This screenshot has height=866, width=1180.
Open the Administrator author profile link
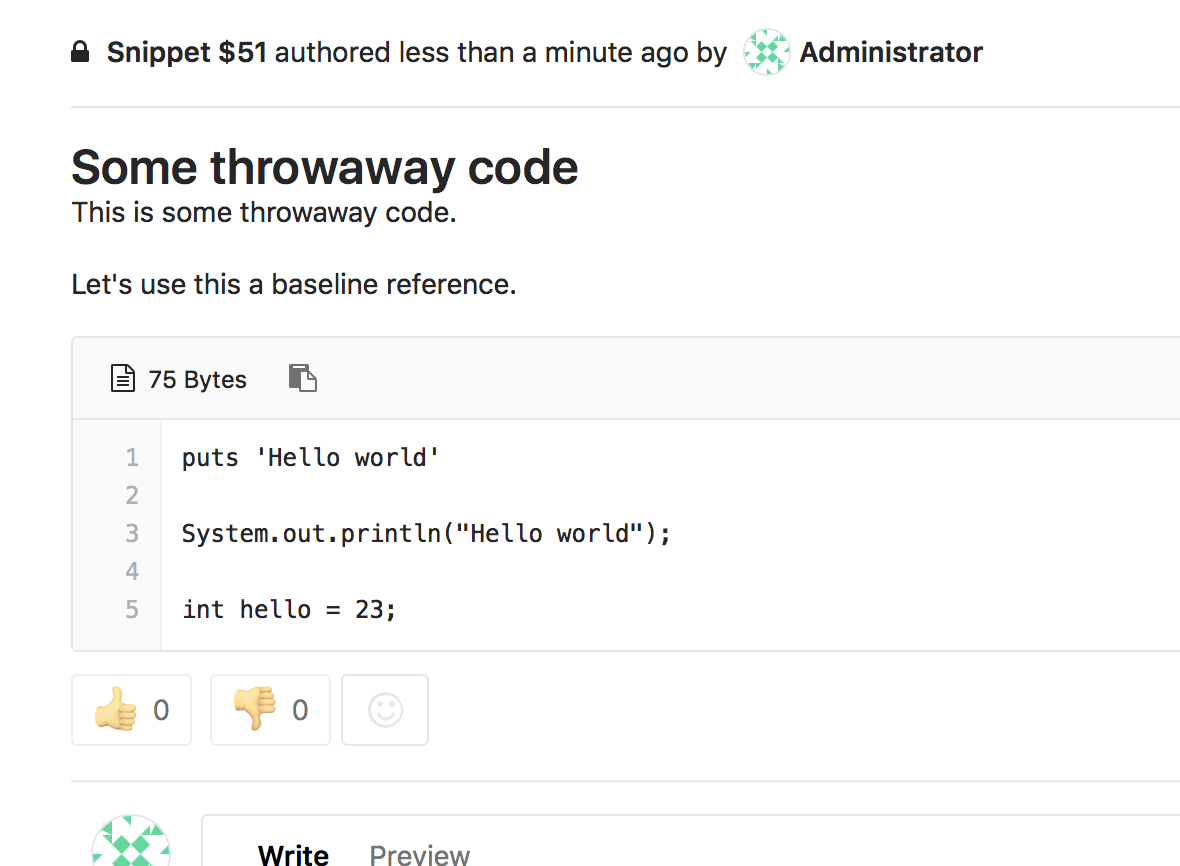(x=891, y=53)
